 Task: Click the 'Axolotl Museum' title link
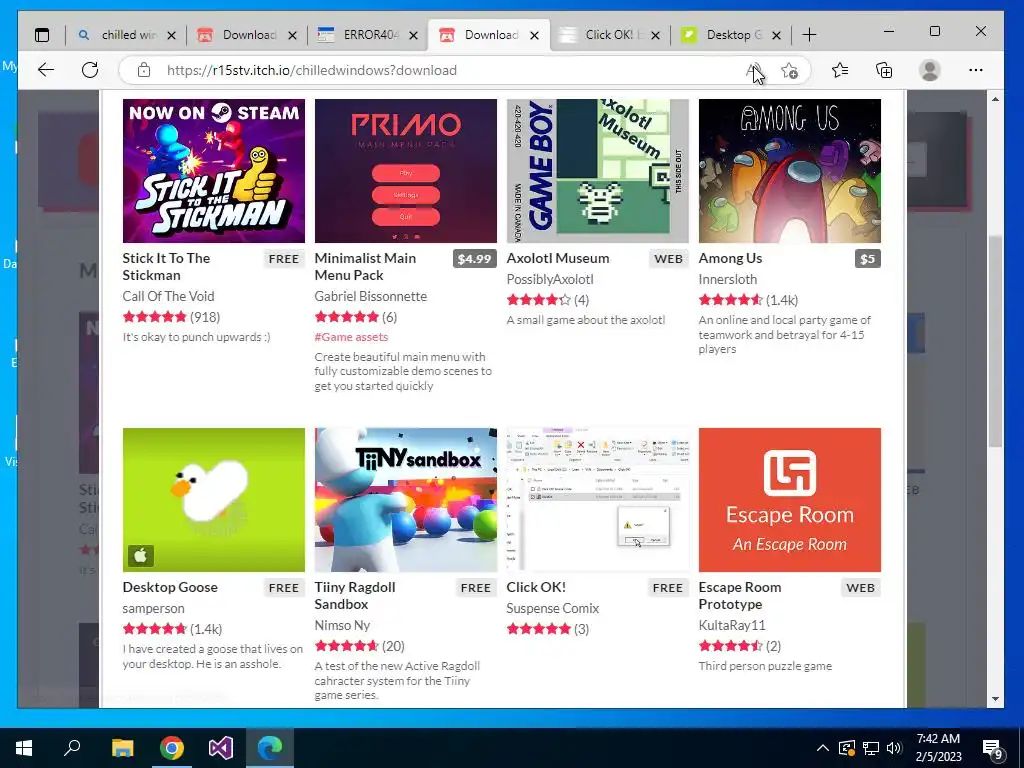558,258
